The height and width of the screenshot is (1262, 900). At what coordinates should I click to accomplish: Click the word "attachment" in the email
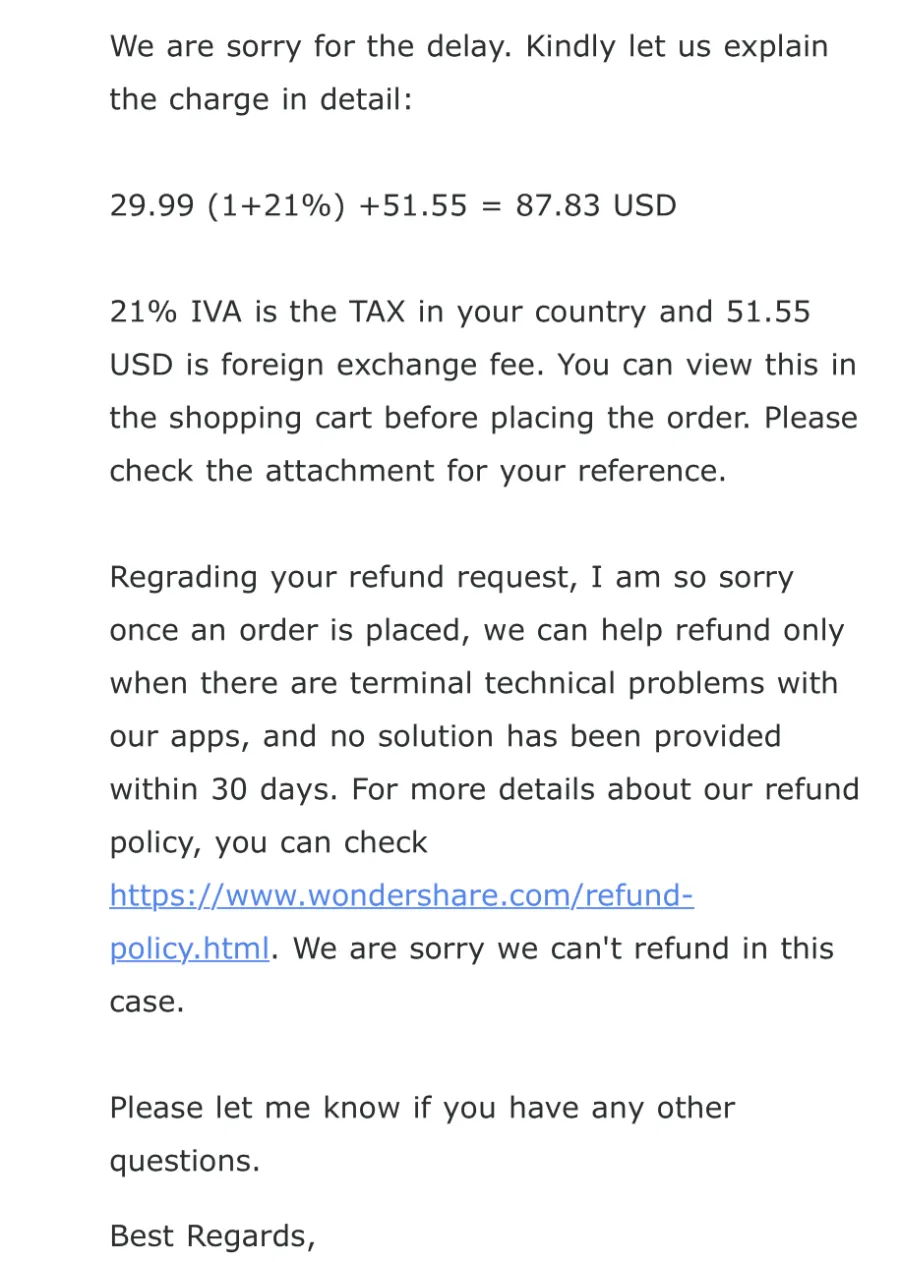coord(351,471)
